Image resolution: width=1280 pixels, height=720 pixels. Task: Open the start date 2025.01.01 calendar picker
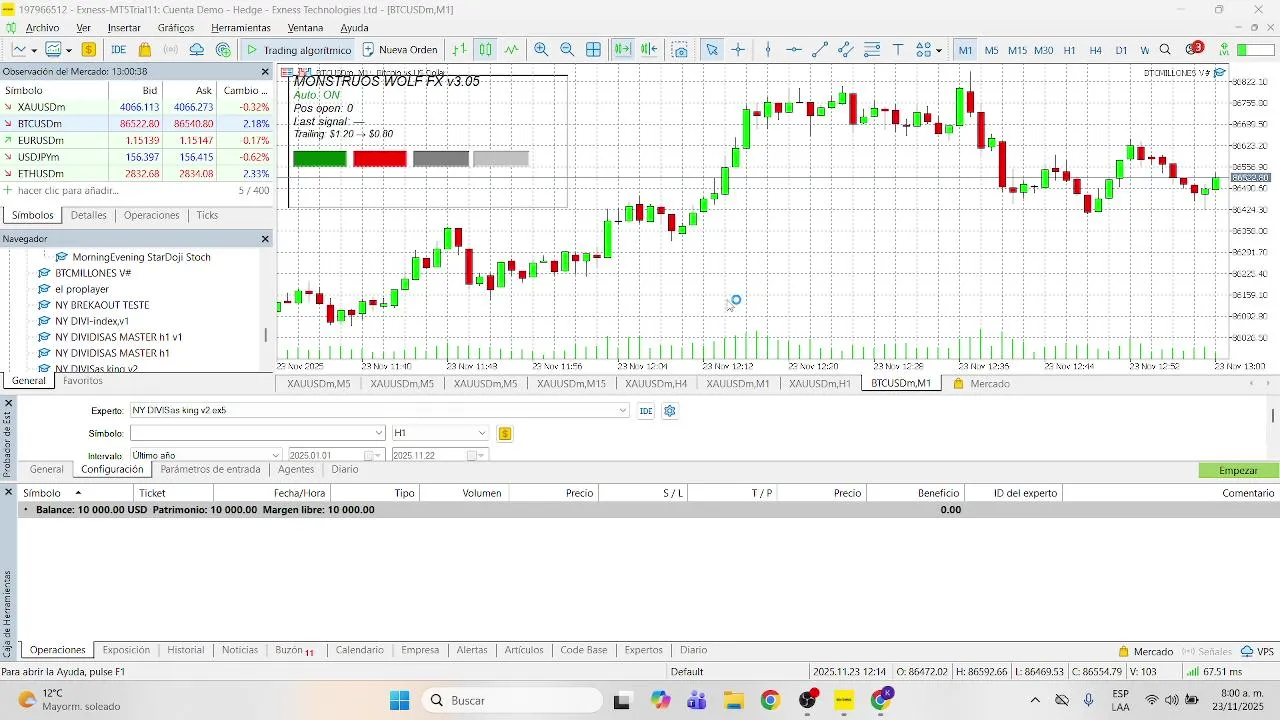click(x=372, y=455)
